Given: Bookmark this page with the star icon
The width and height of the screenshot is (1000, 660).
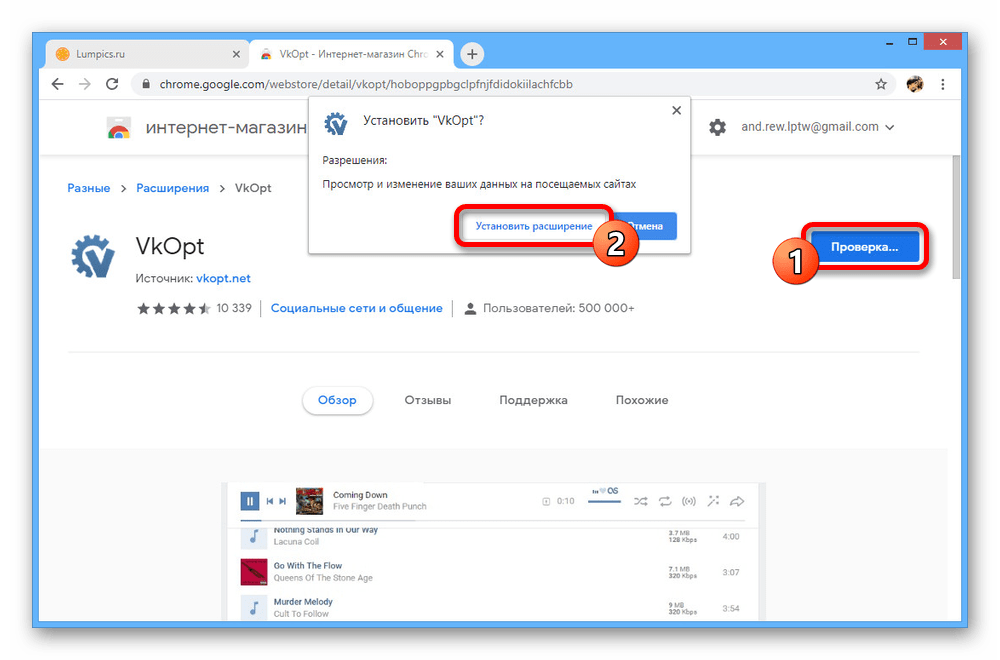Looking at the screenshot, I should tap(881, 84).
